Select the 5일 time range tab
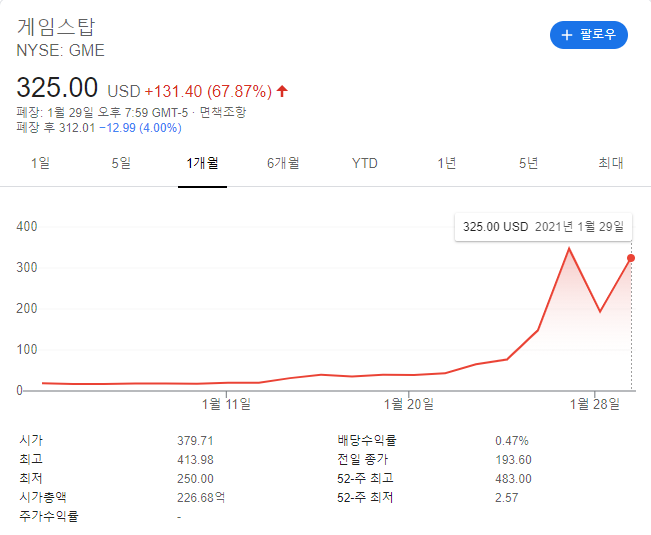The image size is (651, 535). click(121, 163)
